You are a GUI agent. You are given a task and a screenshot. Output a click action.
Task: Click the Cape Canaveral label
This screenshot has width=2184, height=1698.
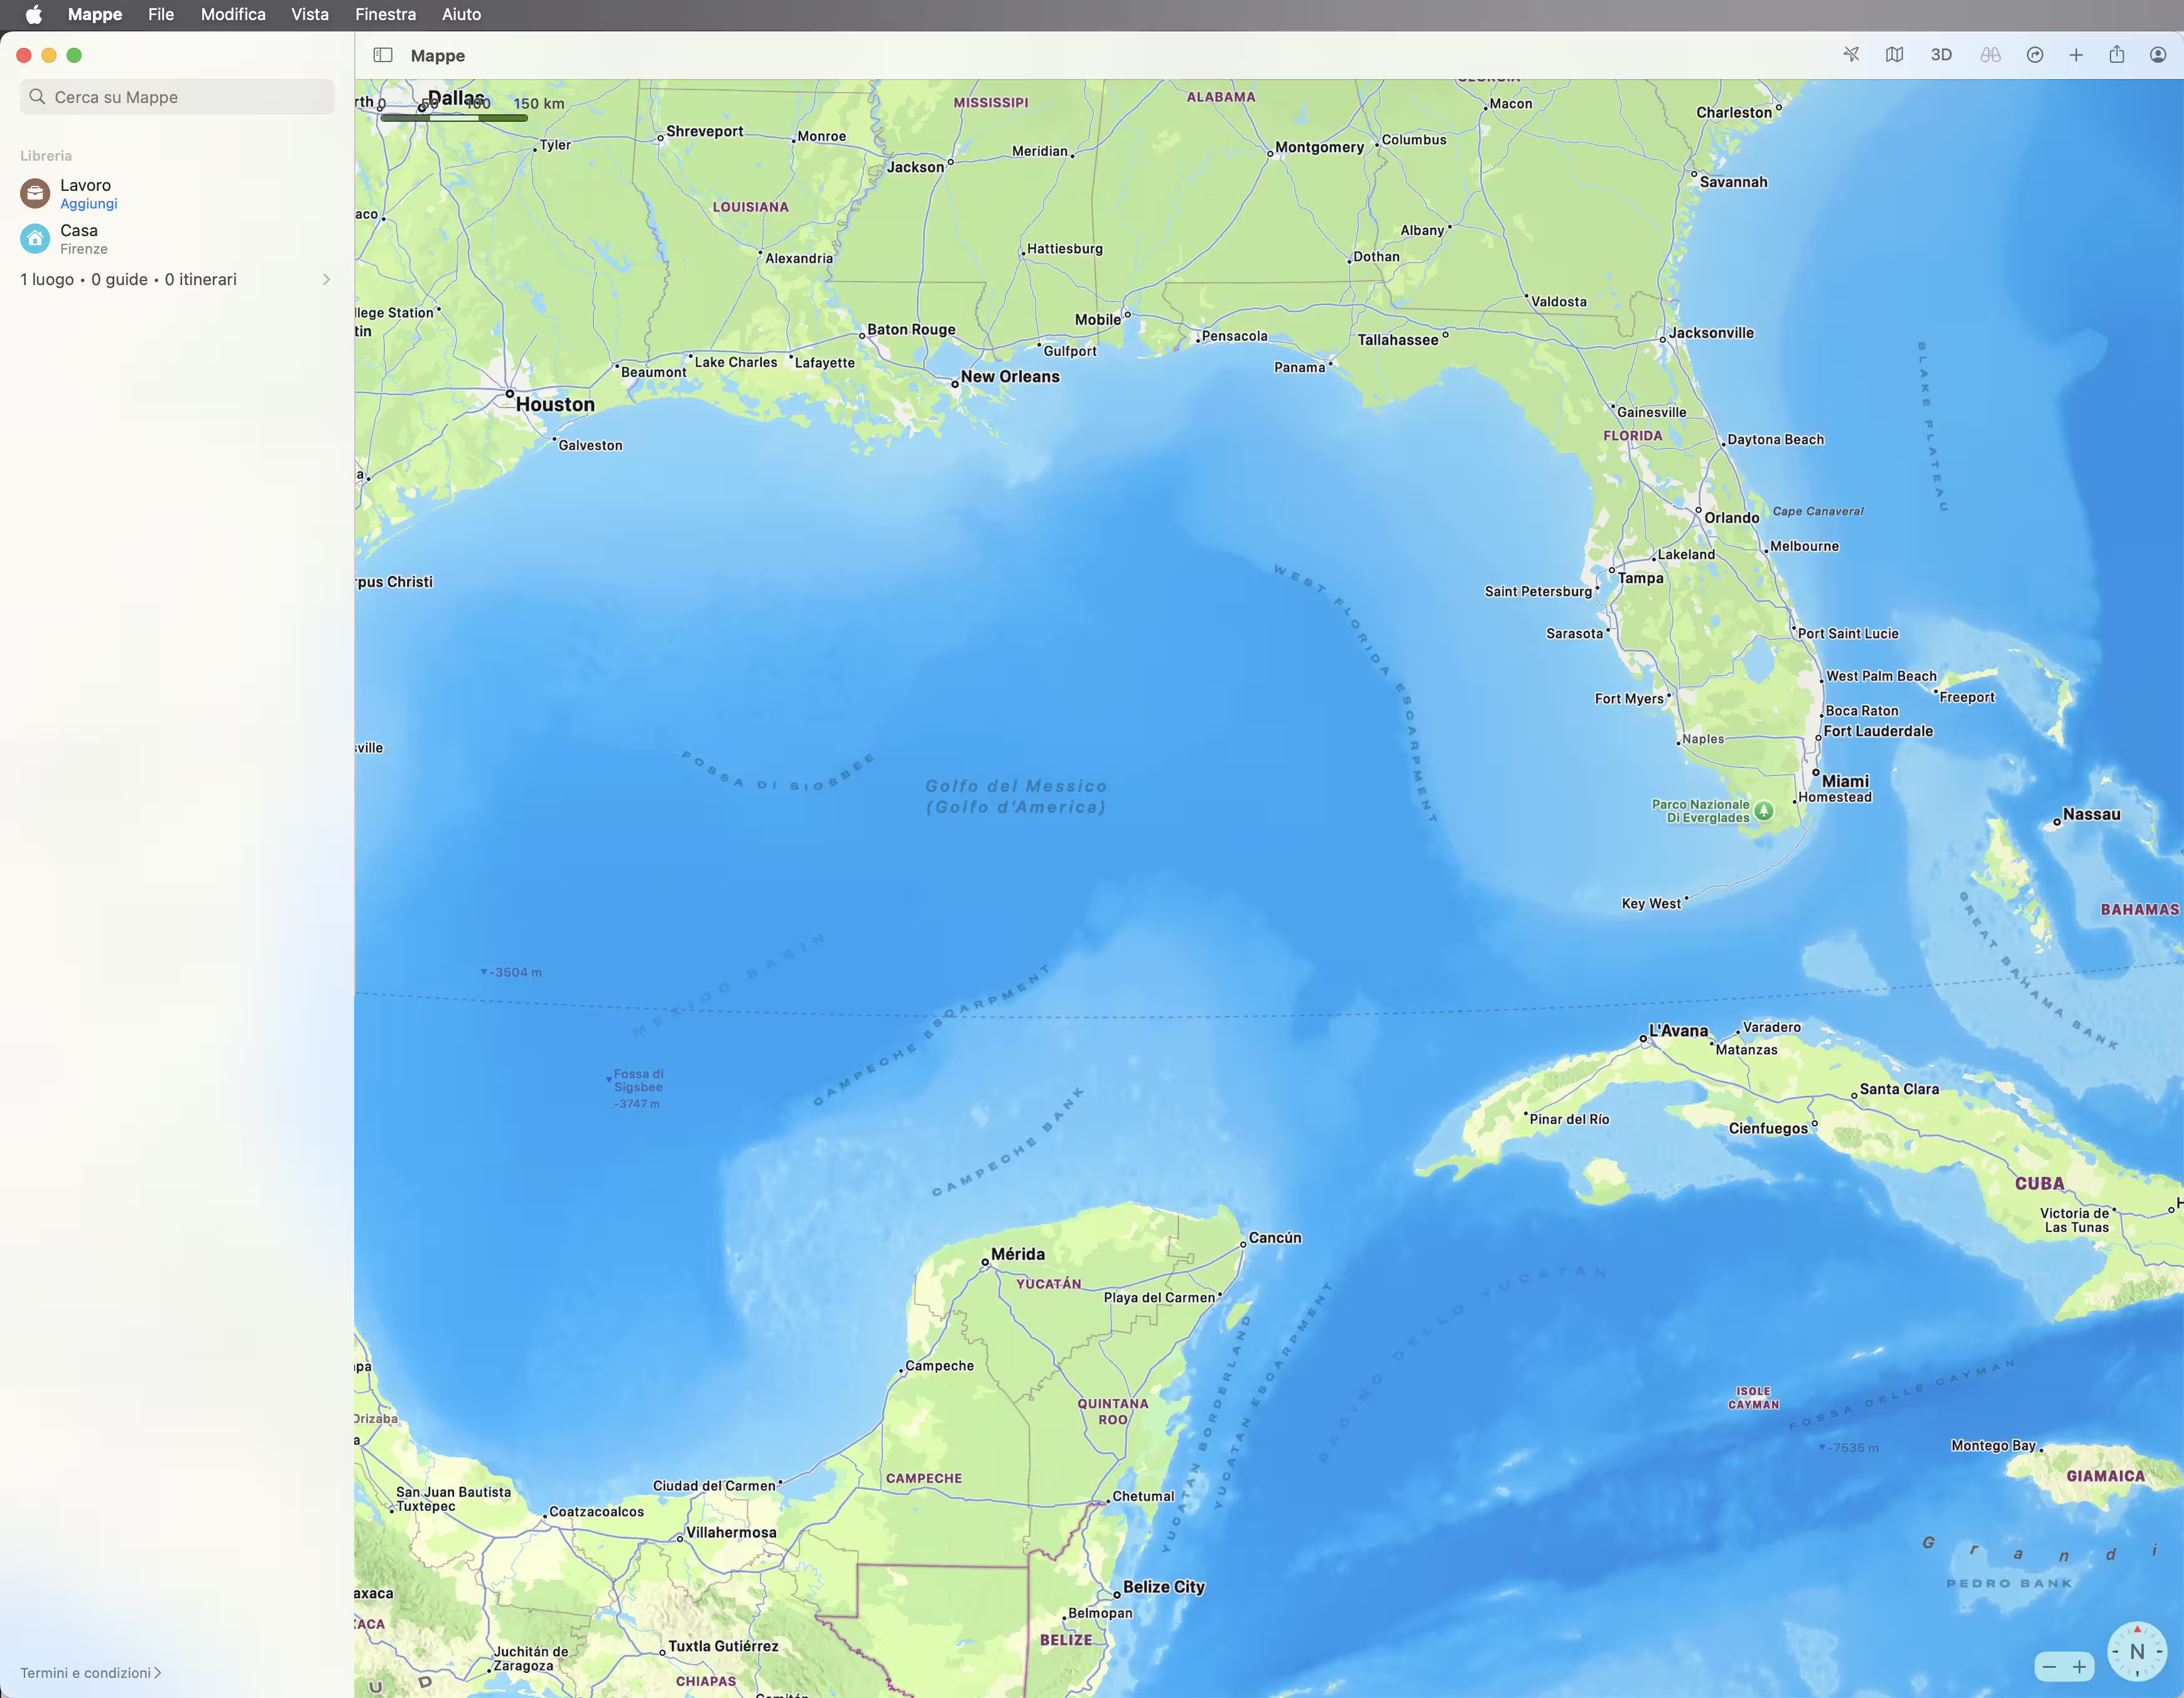coord(1818,511)
